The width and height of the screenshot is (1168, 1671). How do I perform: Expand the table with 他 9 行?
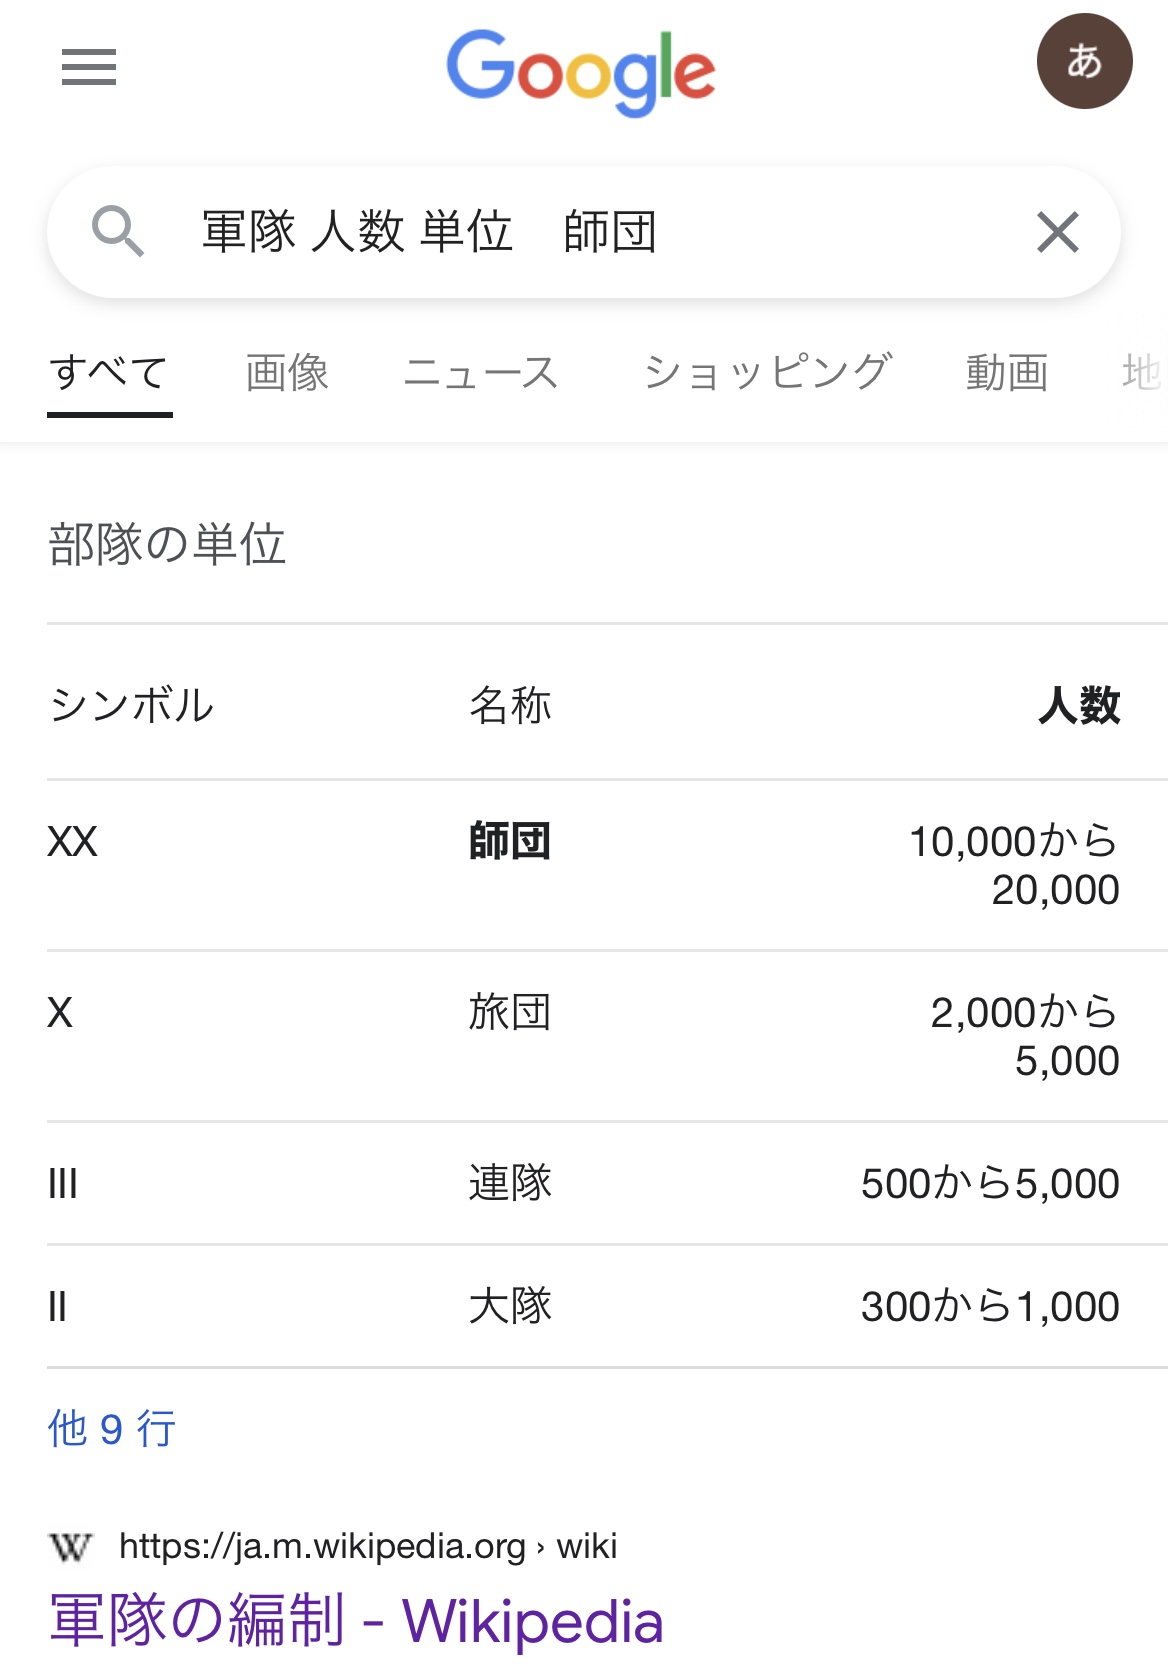click(112, 1428)
